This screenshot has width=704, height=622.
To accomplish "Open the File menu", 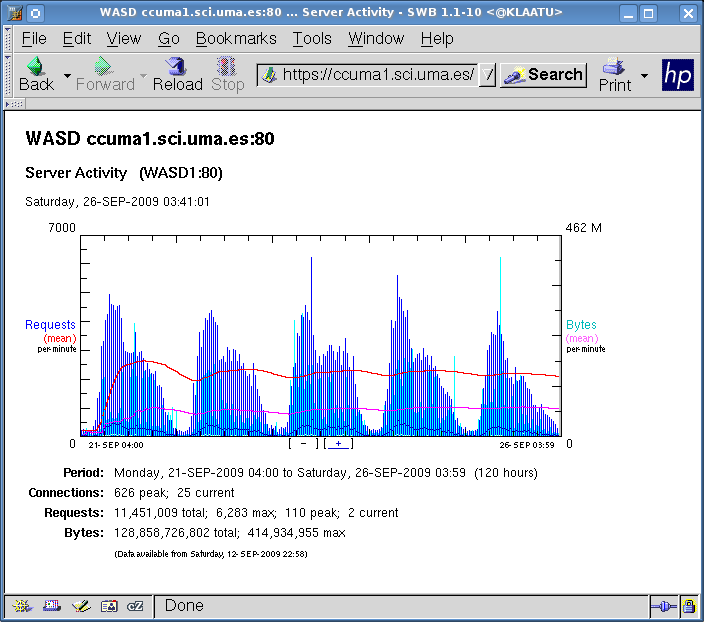I will (x=34, y=39).
